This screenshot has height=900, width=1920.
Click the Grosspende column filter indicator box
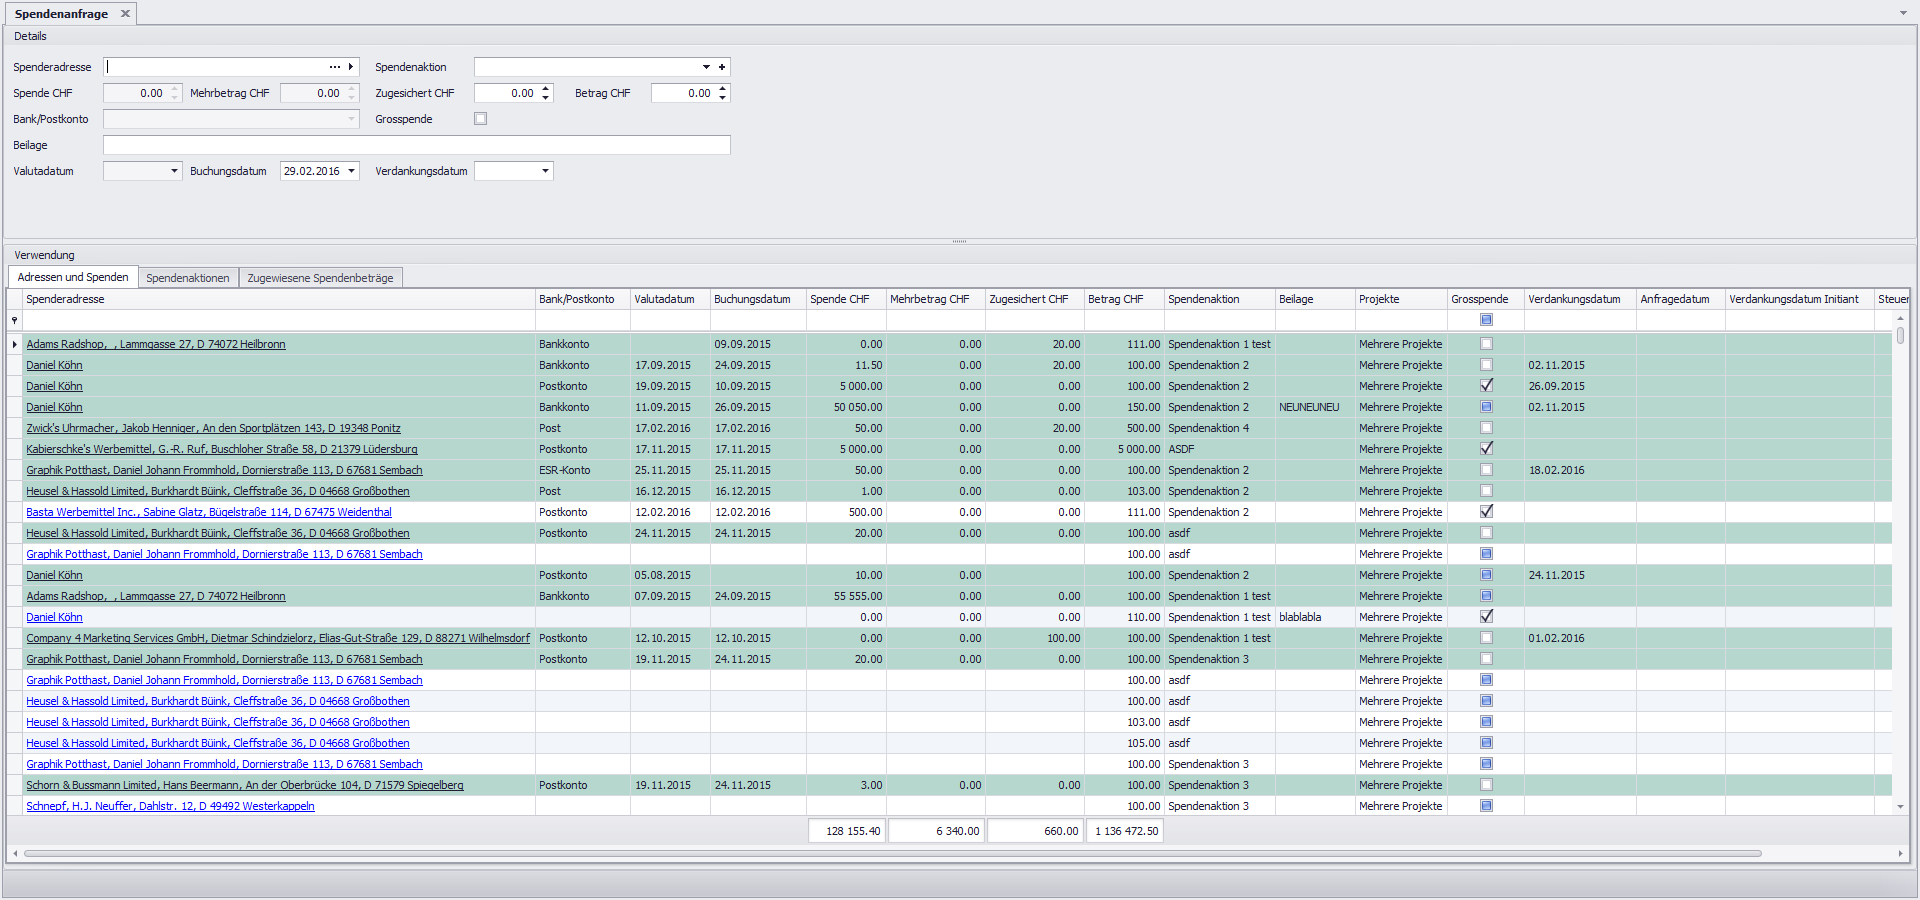click(1486, 320)
